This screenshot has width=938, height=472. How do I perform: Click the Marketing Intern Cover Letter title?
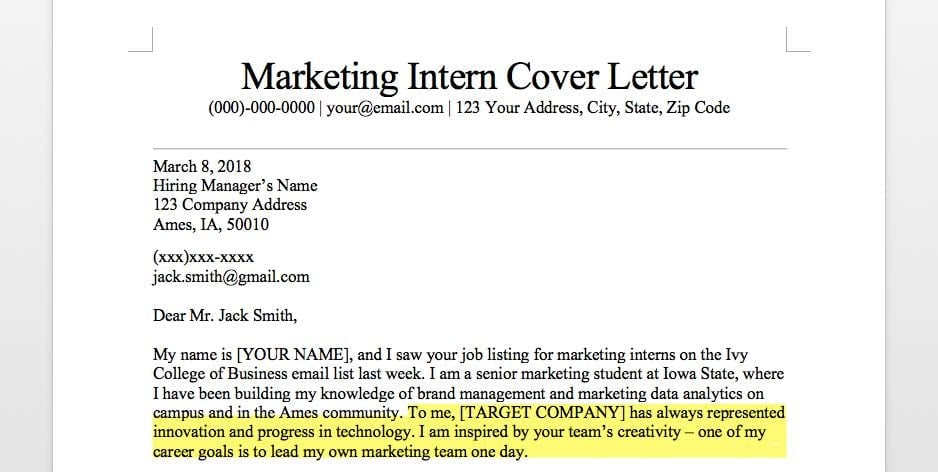point(469,76)
